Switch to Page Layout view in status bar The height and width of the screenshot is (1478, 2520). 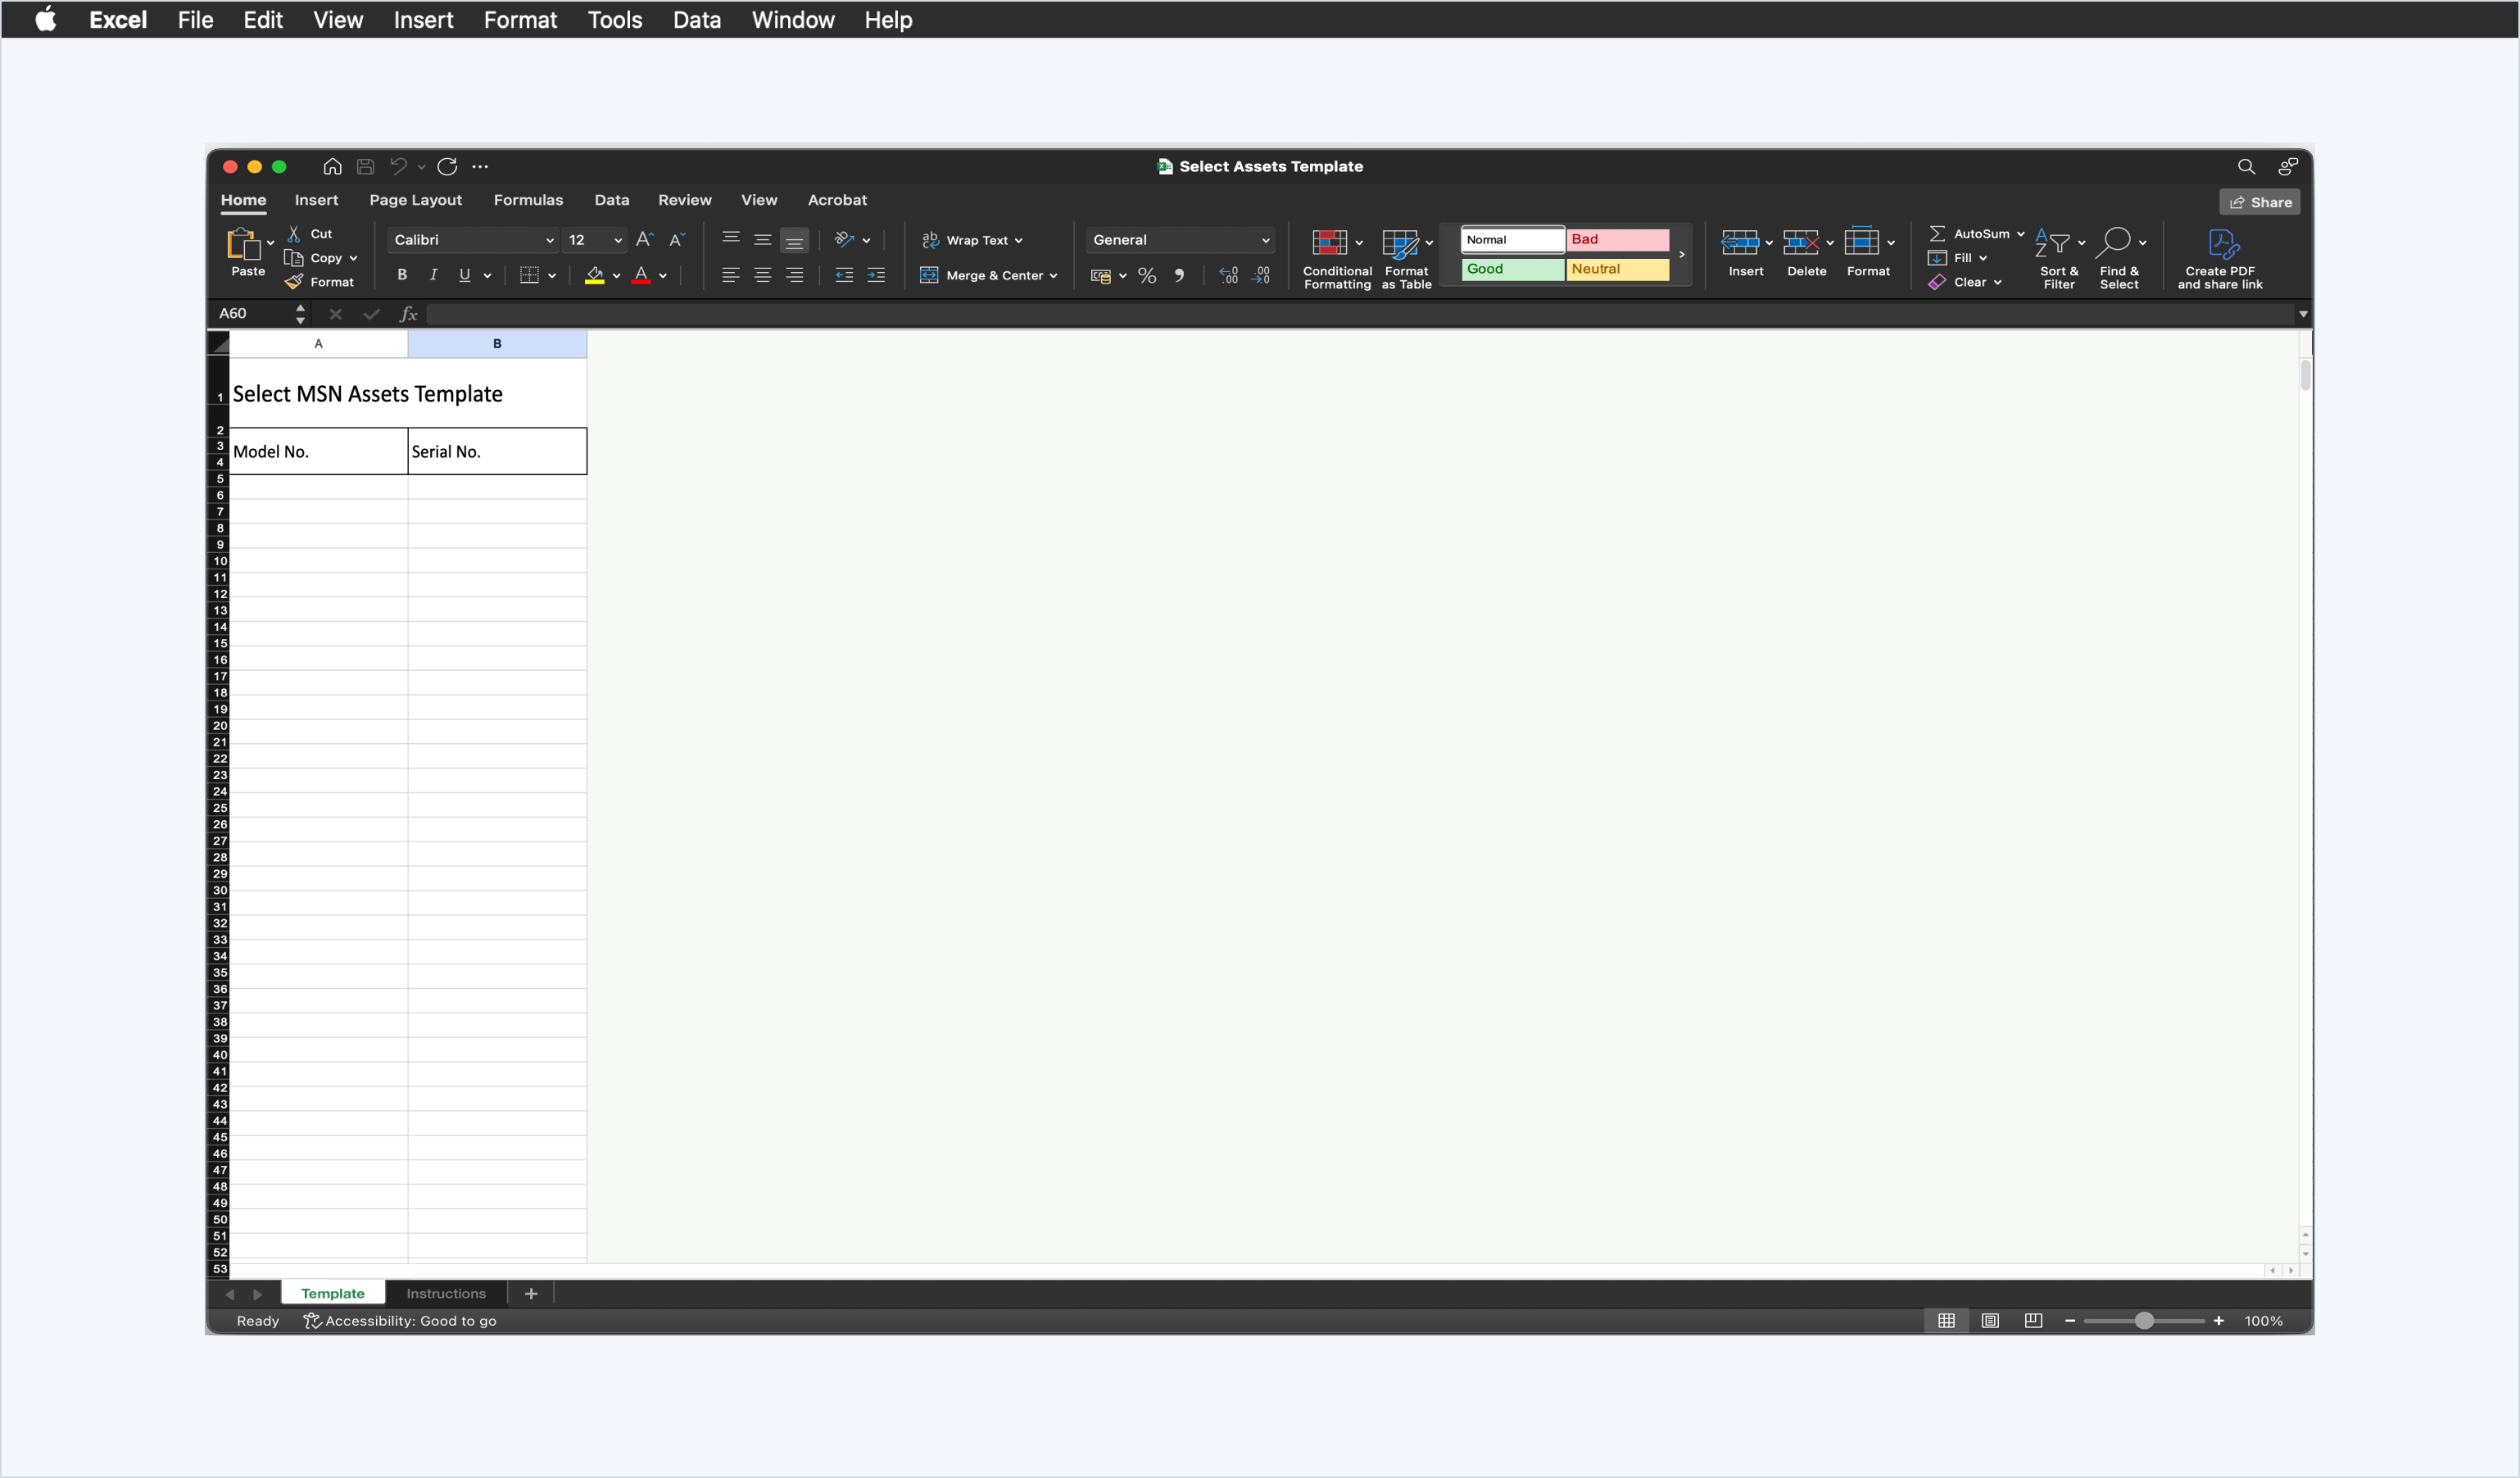(x=1990, y=1321)
